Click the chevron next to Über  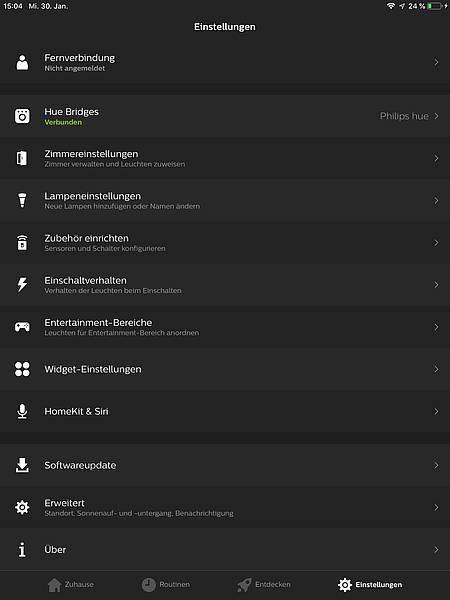(436, 549)
